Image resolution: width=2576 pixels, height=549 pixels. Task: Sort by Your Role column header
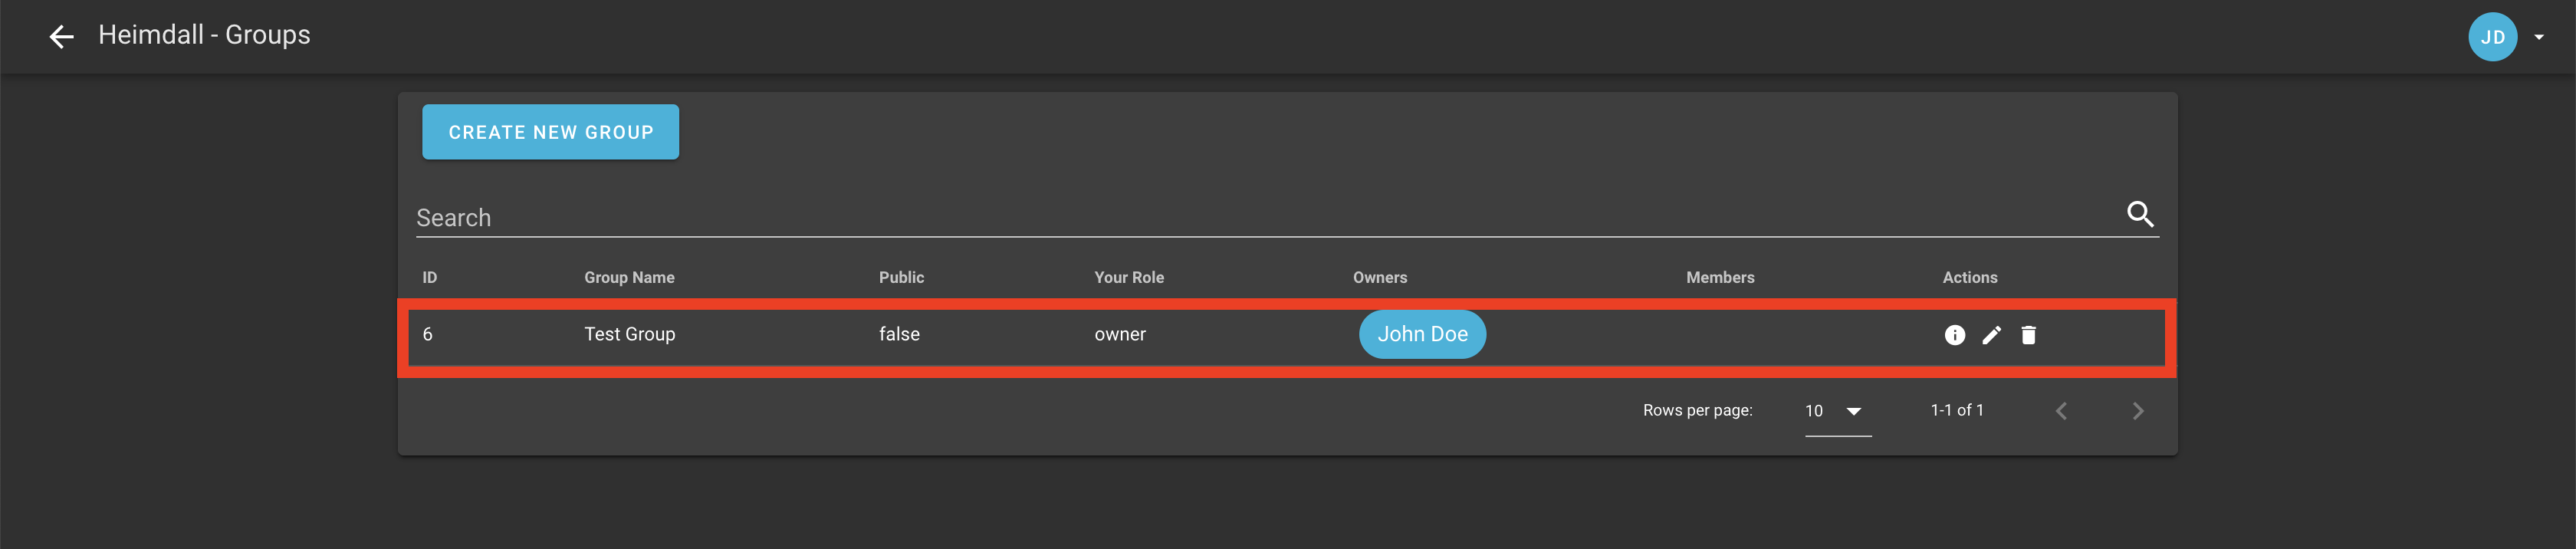(x=1129, y=277)
